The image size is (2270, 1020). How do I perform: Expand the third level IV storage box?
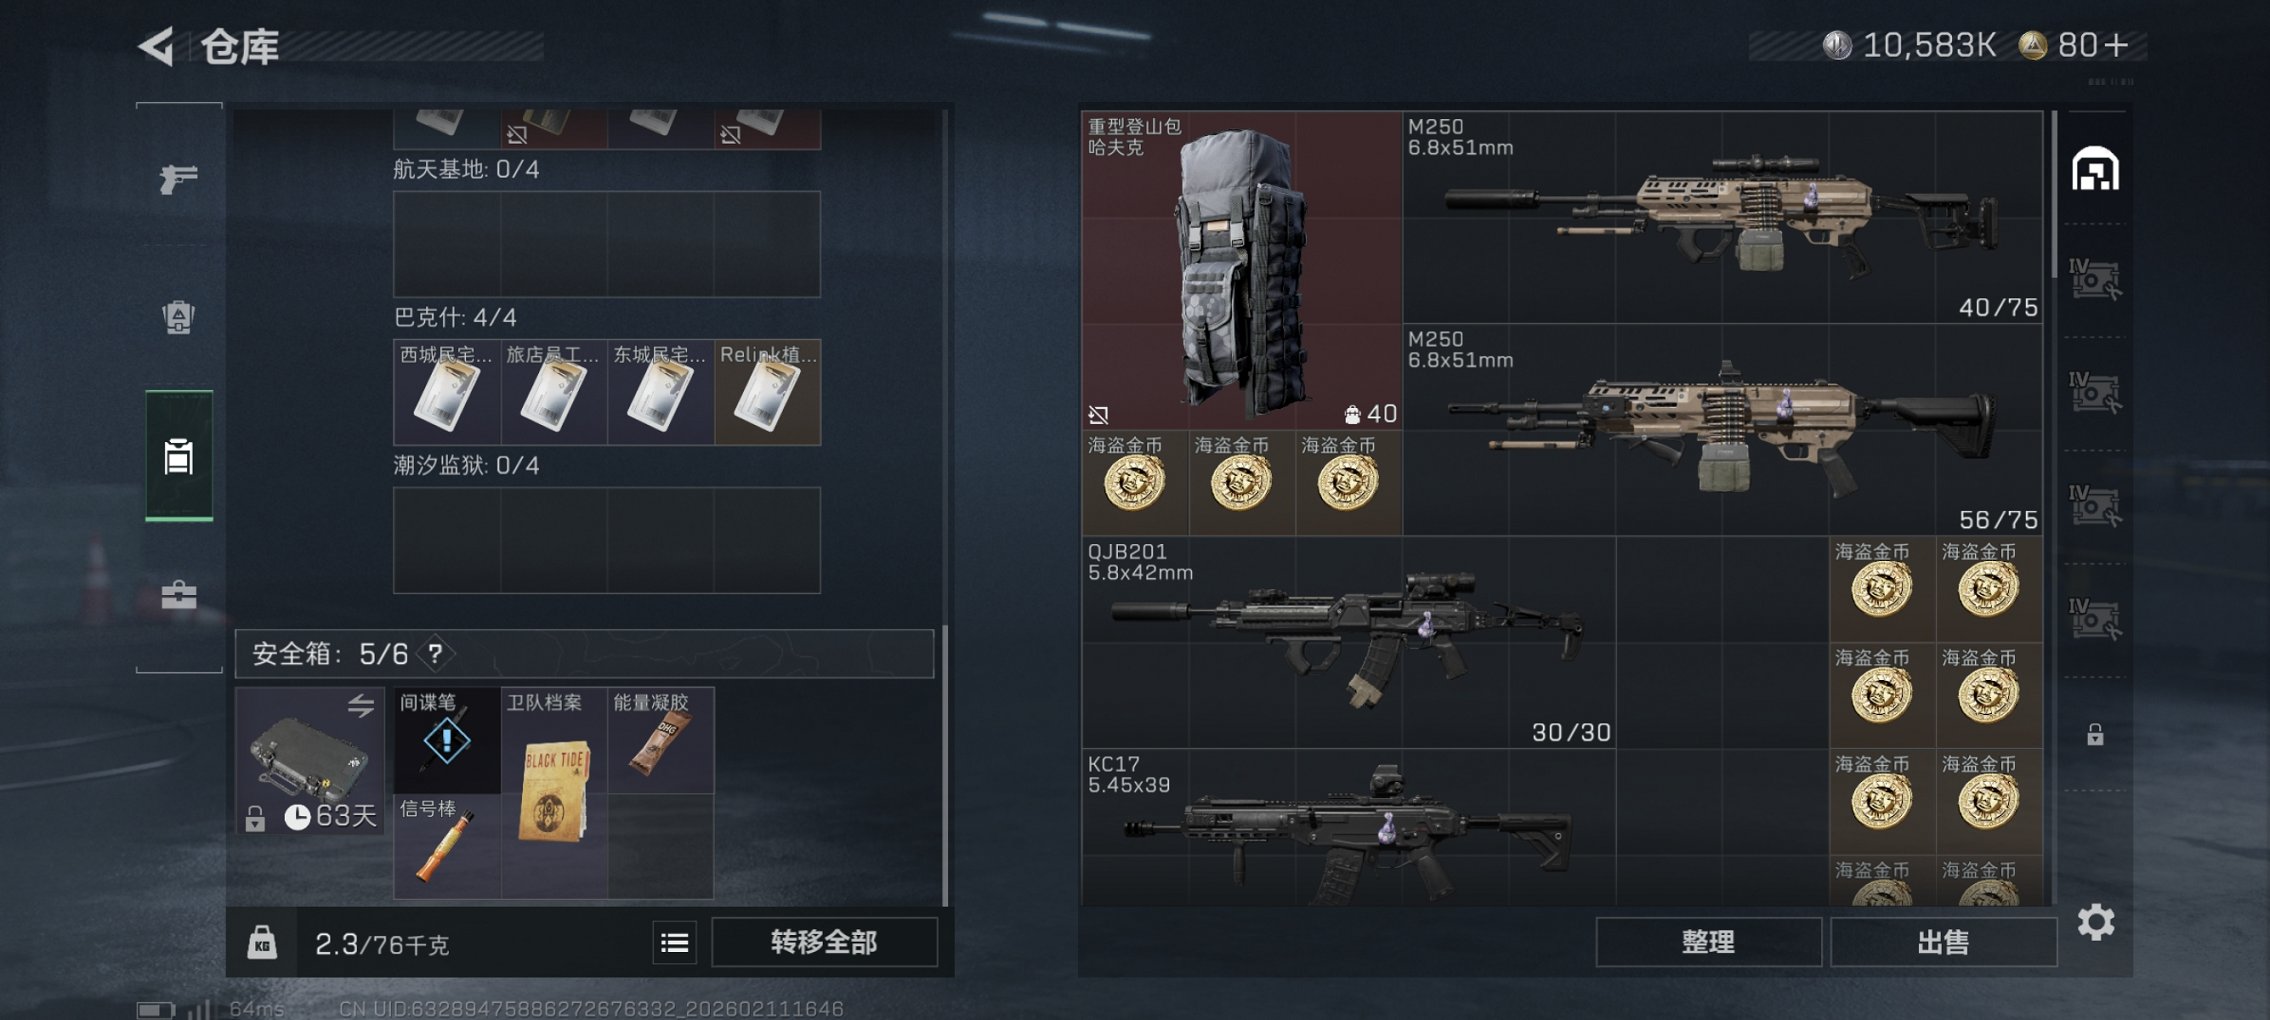[x=2095, y=506]
